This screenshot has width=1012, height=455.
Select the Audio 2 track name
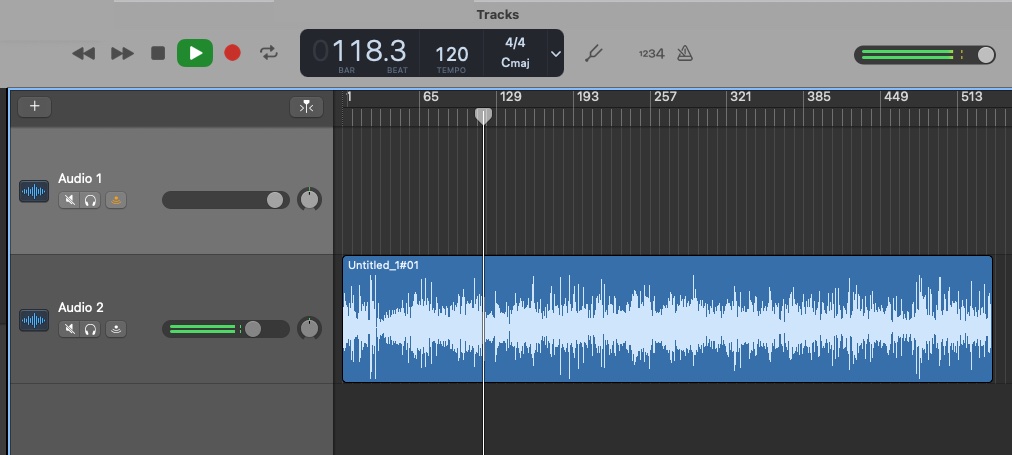pos(81,307)
